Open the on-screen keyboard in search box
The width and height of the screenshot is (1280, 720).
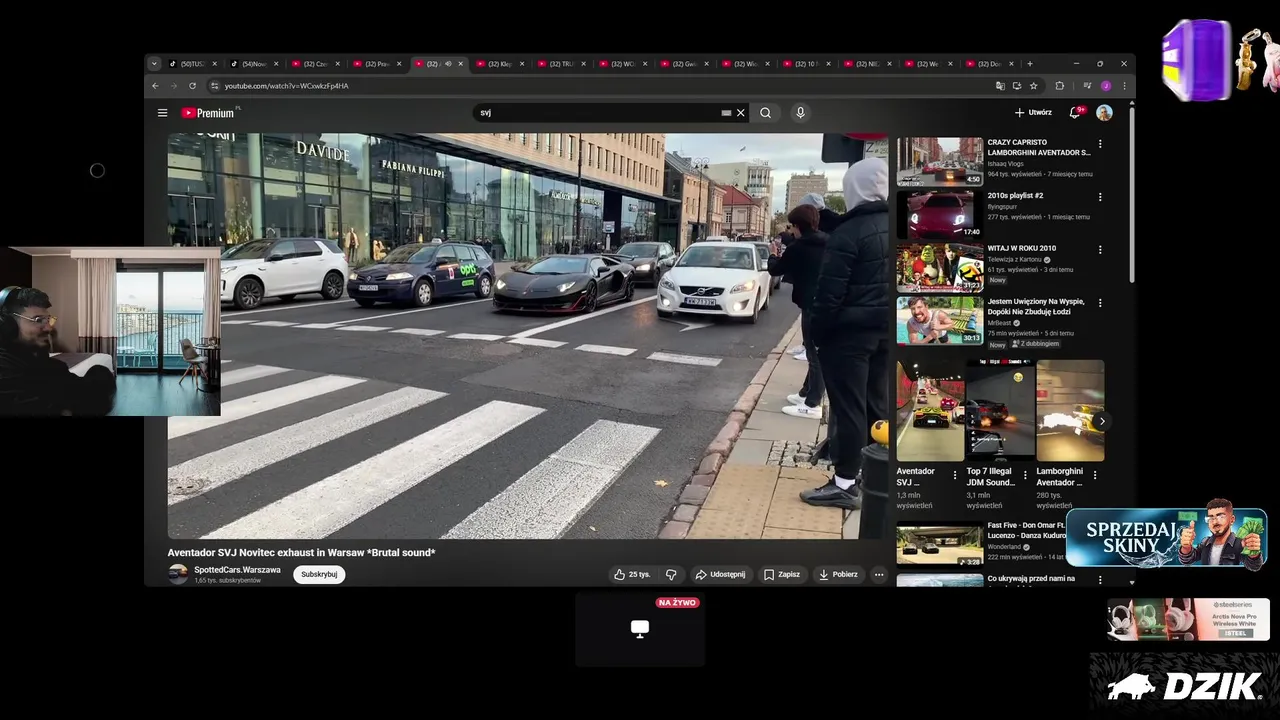pos(726,113)
